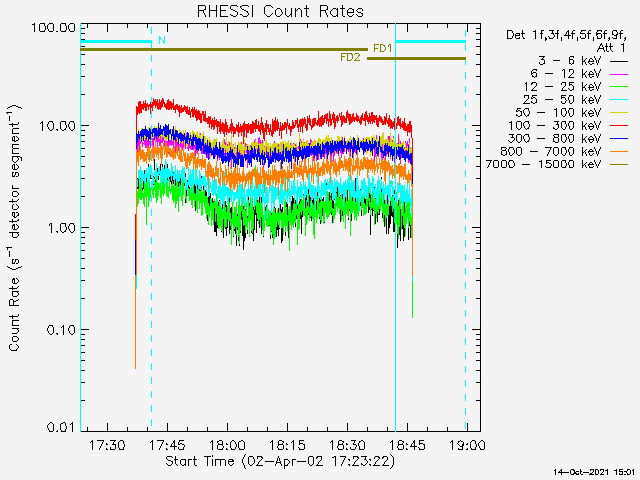
Task: Click the black line swatch for 3-6 keV
Action: [619, 61]
